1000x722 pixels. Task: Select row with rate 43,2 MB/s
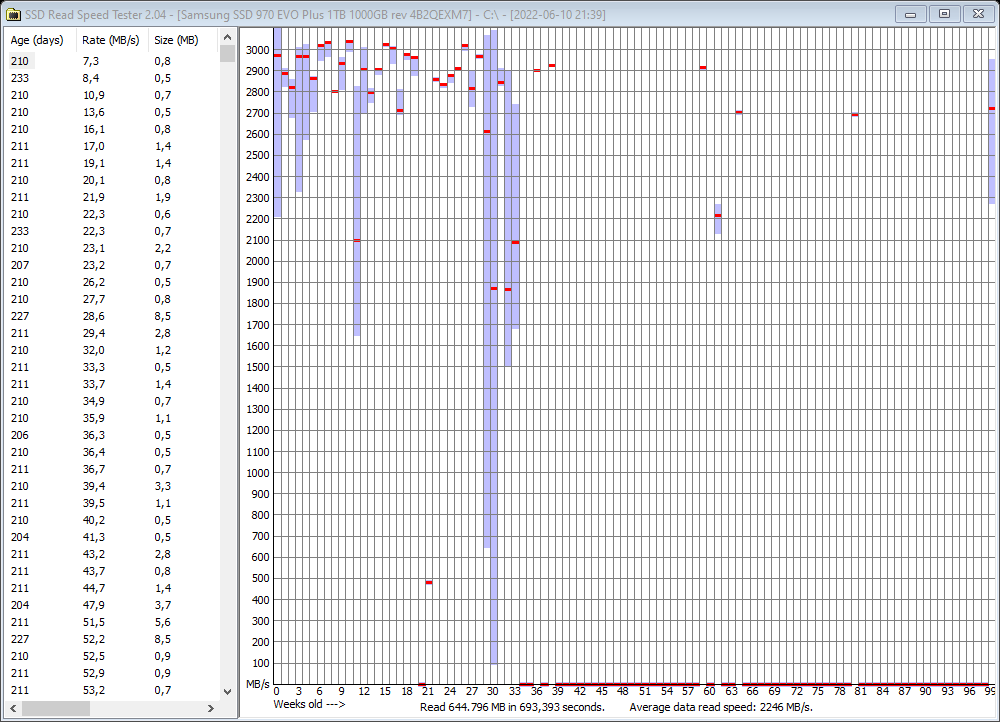tap(112, 554)
